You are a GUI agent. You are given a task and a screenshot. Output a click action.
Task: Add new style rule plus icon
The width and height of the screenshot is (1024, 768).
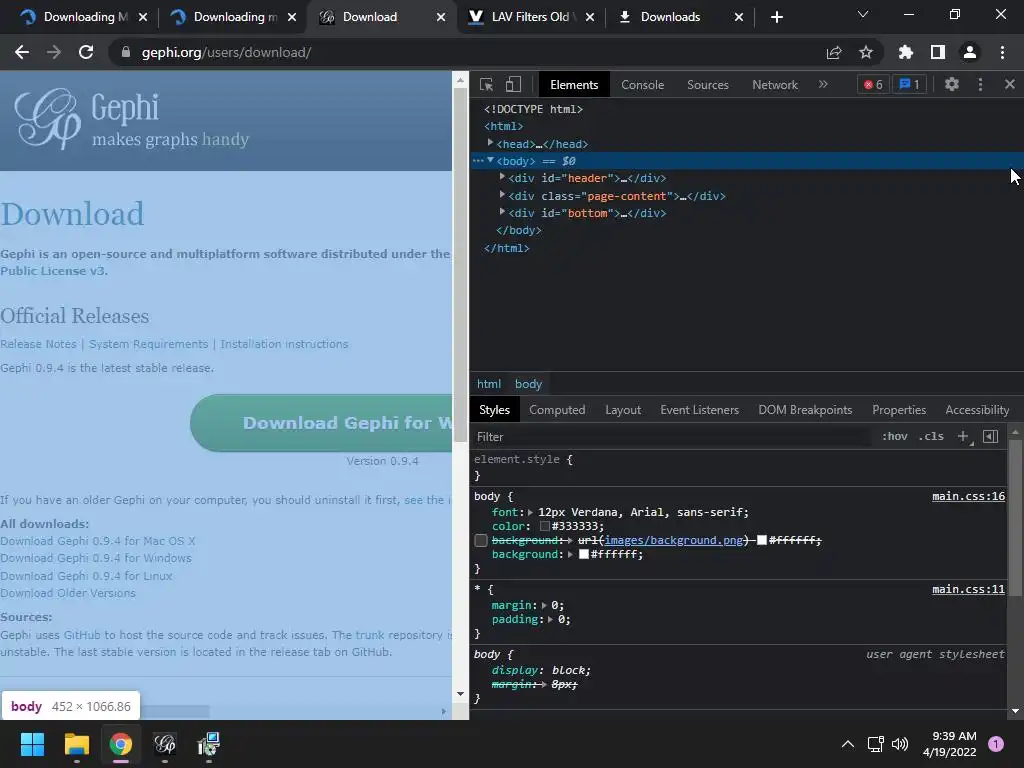pos(963,436)
